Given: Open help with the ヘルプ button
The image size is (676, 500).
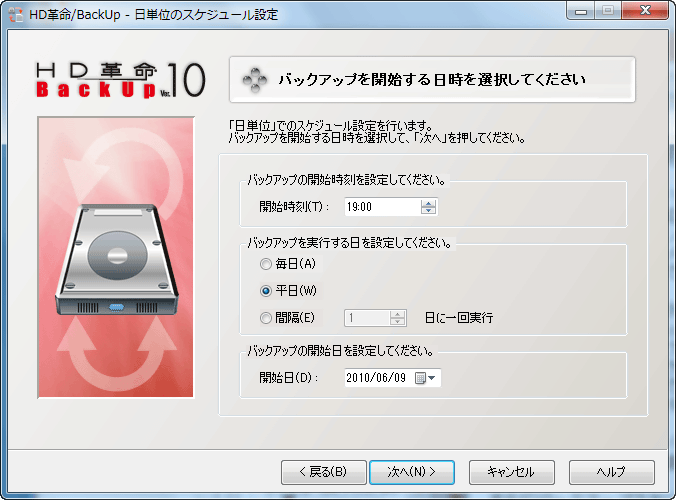Looking at the screenshot, I should pos(612,472).
